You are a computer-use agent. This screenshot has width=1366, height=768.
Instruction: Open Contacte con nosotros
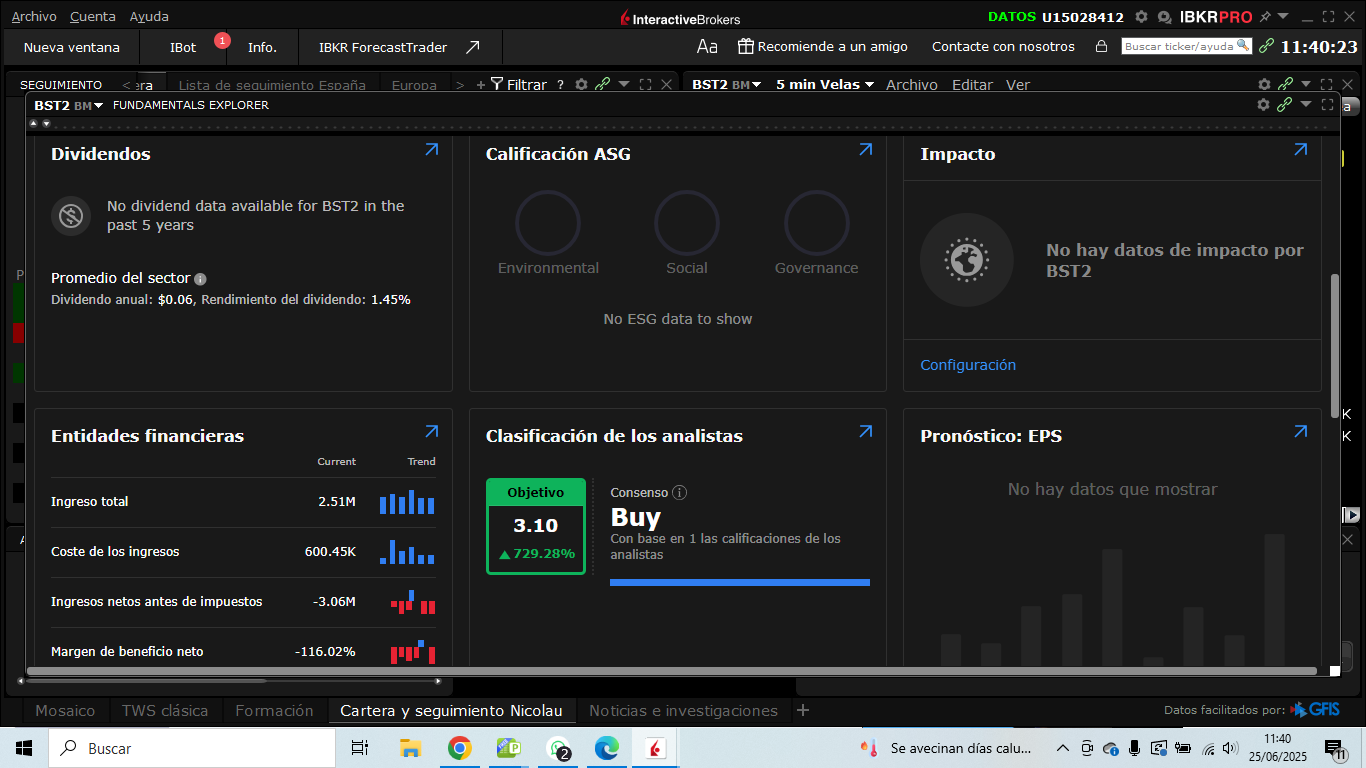pyautogui.click(x=1003, y=47)
